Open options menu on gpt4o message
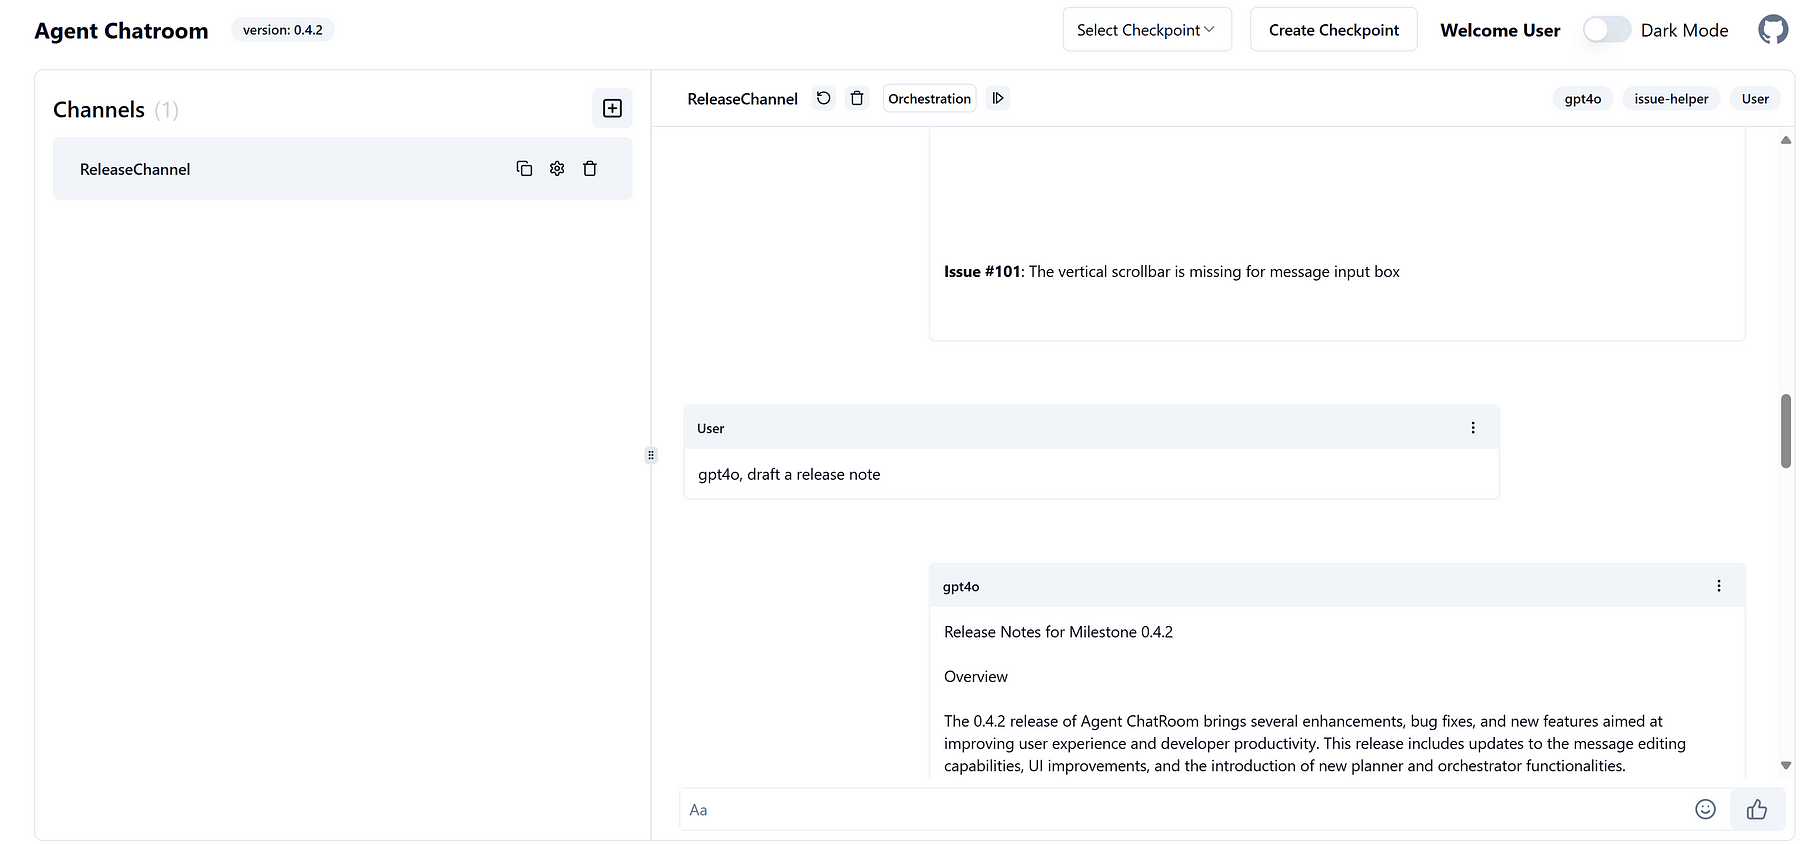 (x=1718, y=586)
